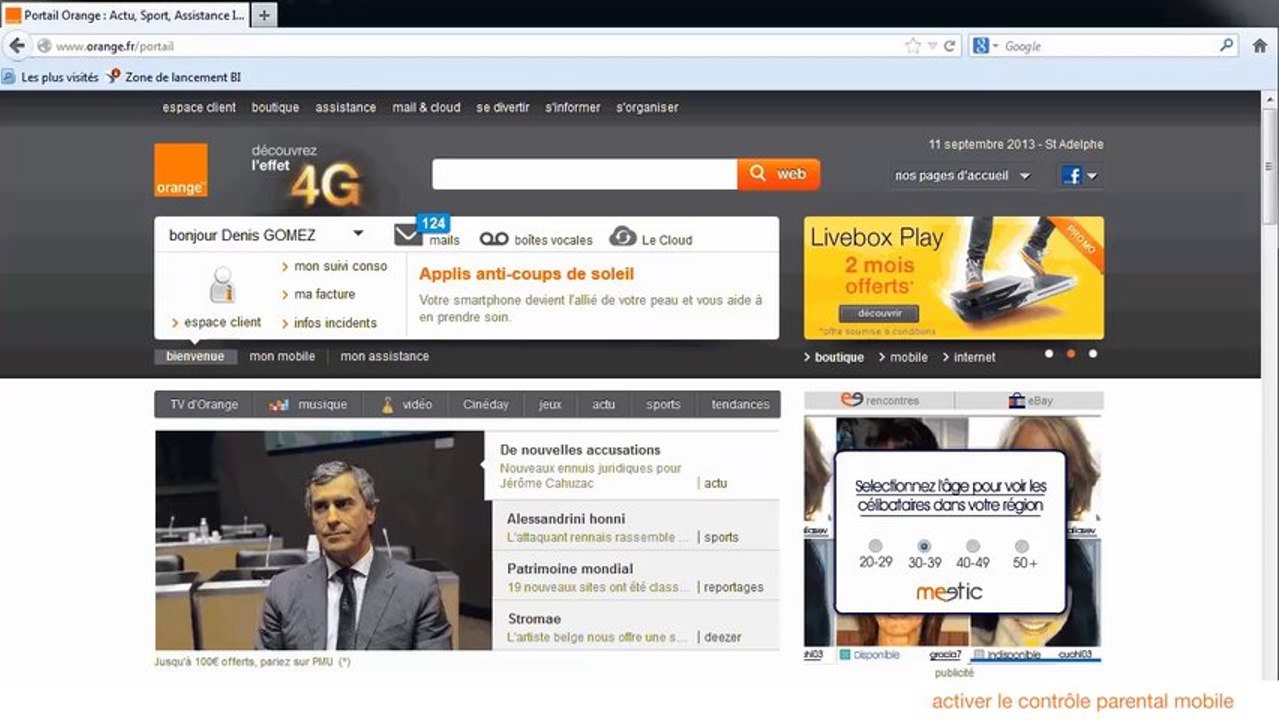Viewport: 1279px width, 720px height.
Task: Click the Les plus visités bookmark icon
Action: coord(9,77)
